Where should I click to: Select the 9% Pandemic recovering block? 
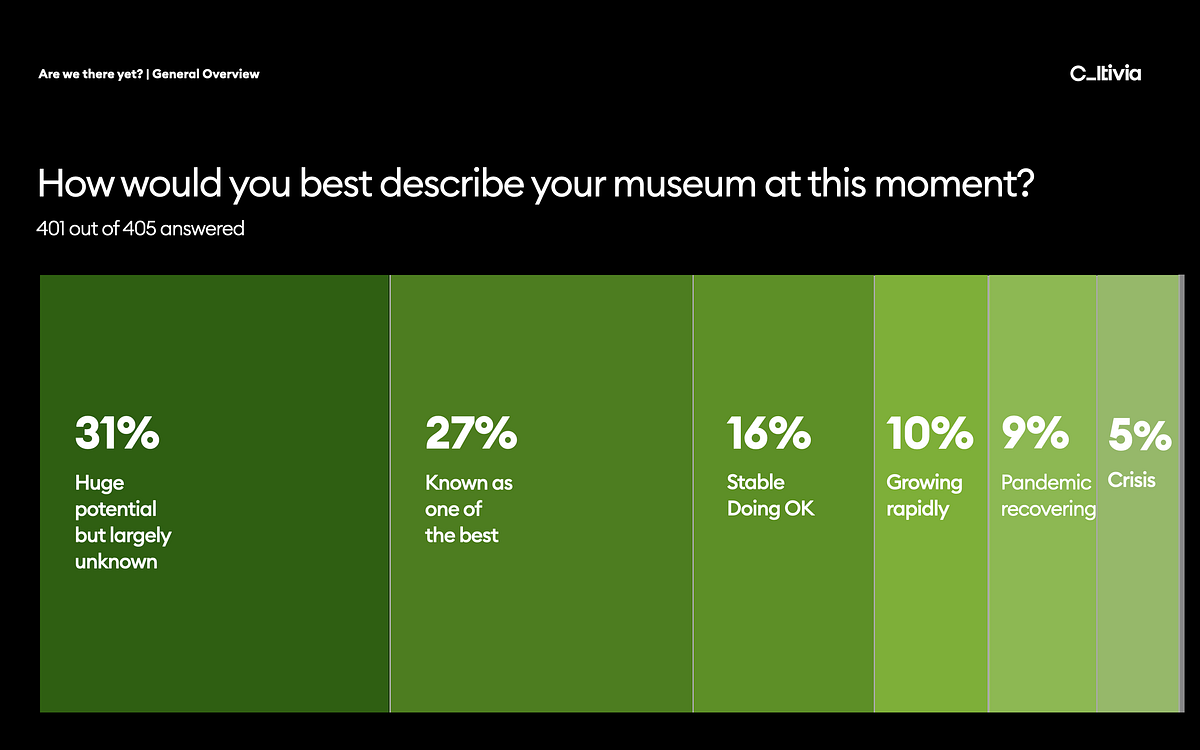(x=1043, y=493)
